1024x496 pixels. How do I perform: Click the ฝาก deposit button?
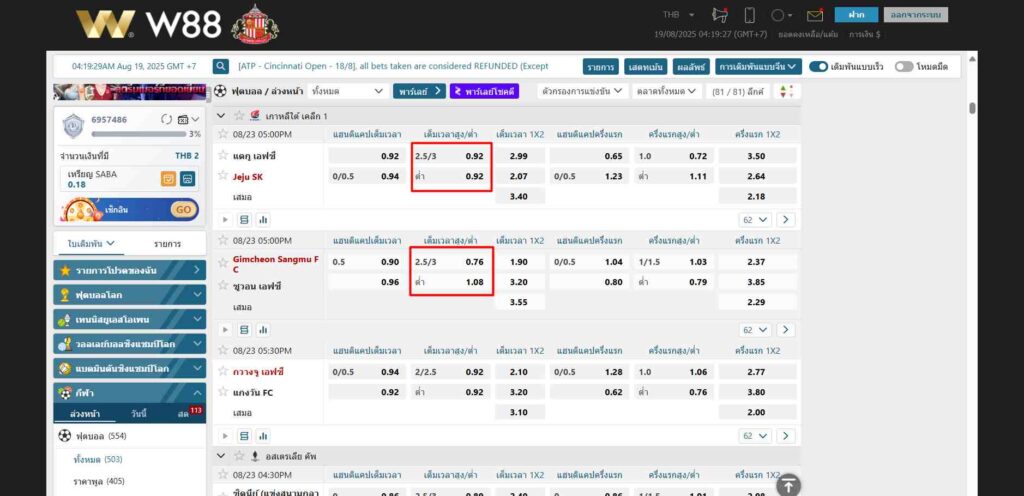(x=856, y=14)
